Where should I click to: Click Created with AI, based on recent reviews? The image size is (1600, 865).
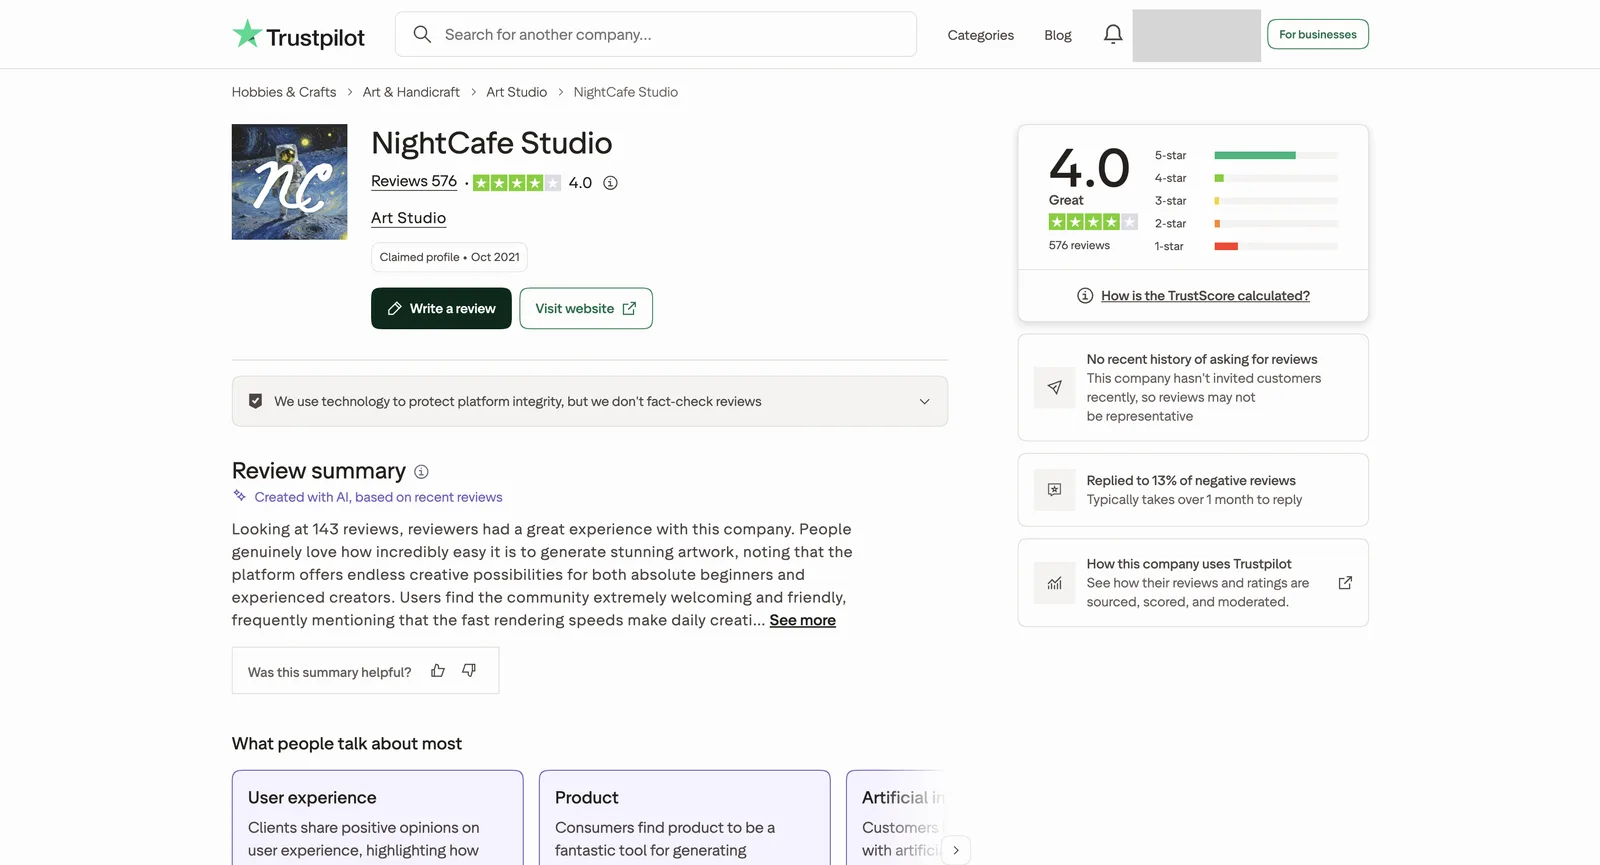pyautogui.click(x=378, y=497)
